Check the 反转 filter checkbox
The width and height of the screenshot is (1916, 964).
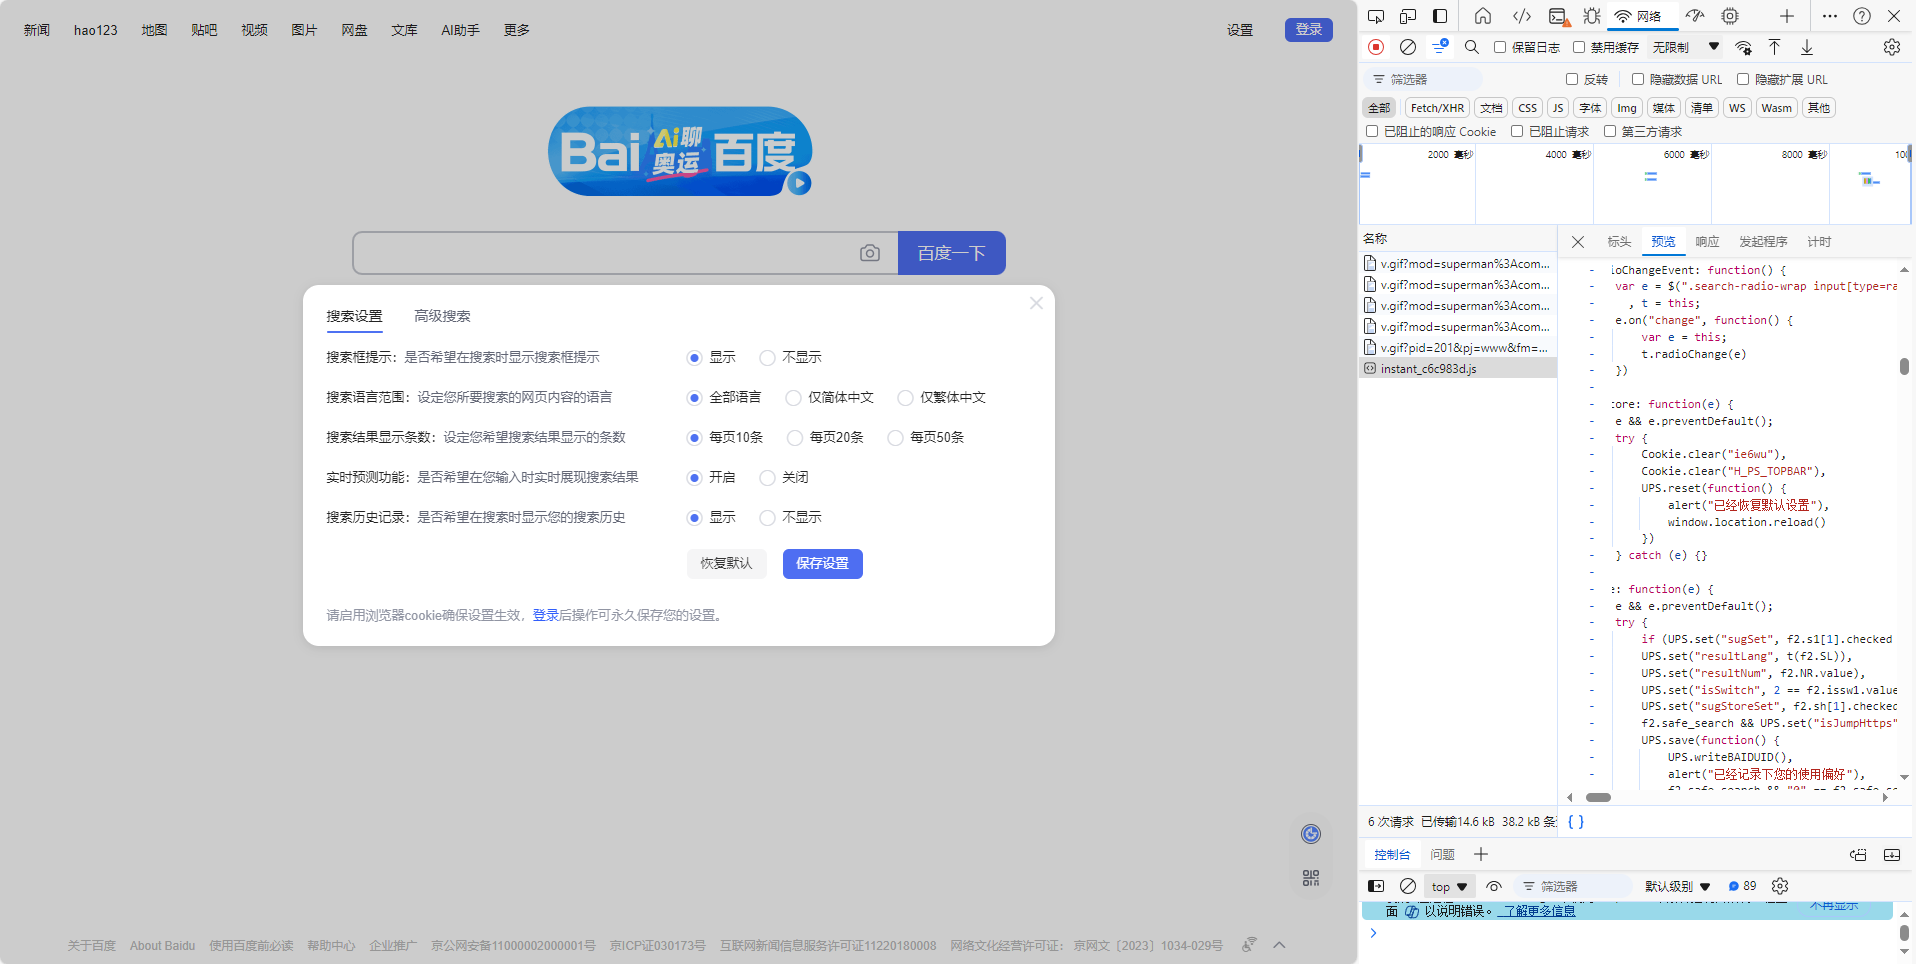click(1572, 79)
